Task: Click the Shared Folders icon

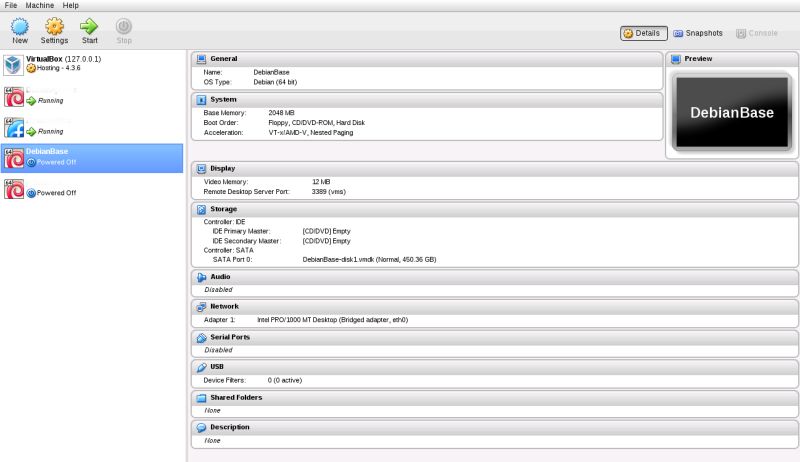Action: pyautogui.click(x=202, y=398)
